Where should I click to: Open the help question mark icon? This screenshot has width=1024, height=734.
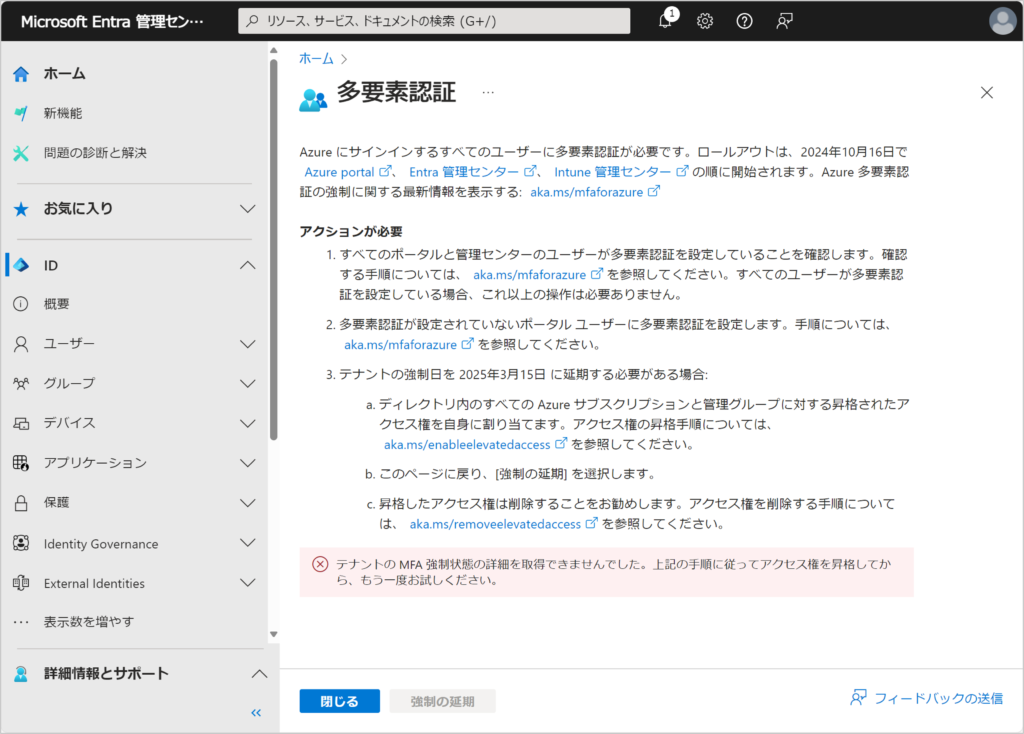[744, 21]
